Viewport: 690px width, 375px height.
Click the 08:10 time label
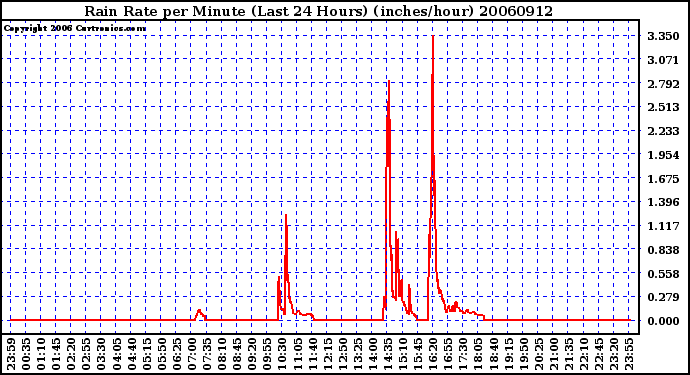222,354
